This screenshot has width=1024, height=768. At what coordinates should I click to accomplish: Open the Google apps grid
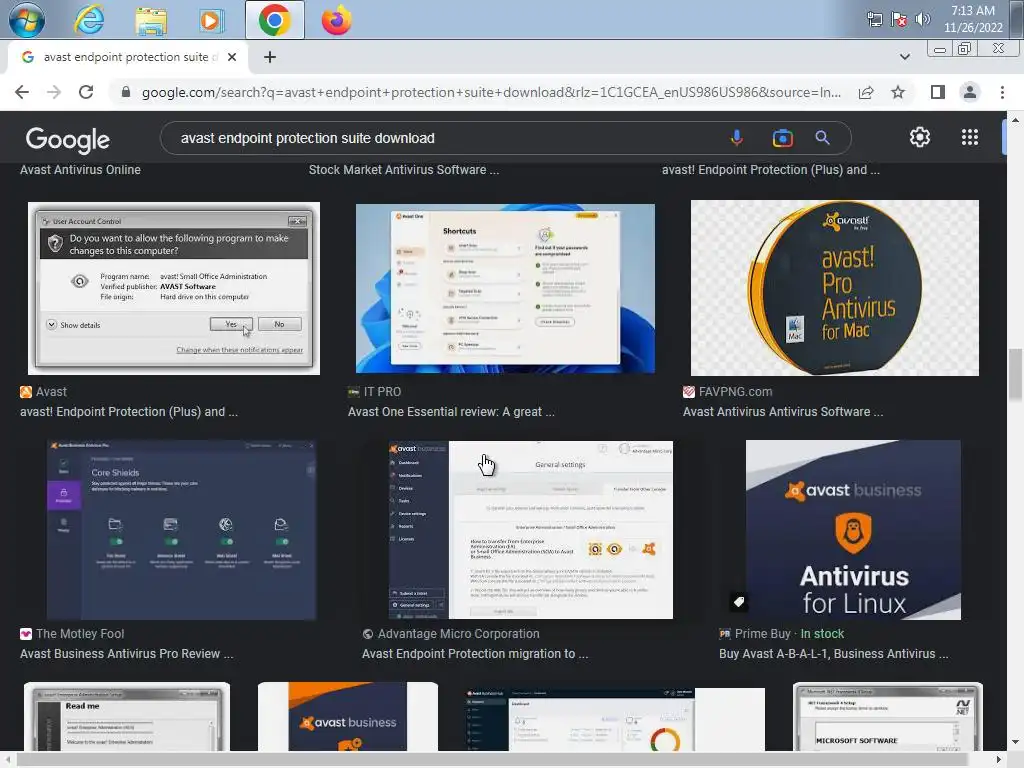point(970,137)
